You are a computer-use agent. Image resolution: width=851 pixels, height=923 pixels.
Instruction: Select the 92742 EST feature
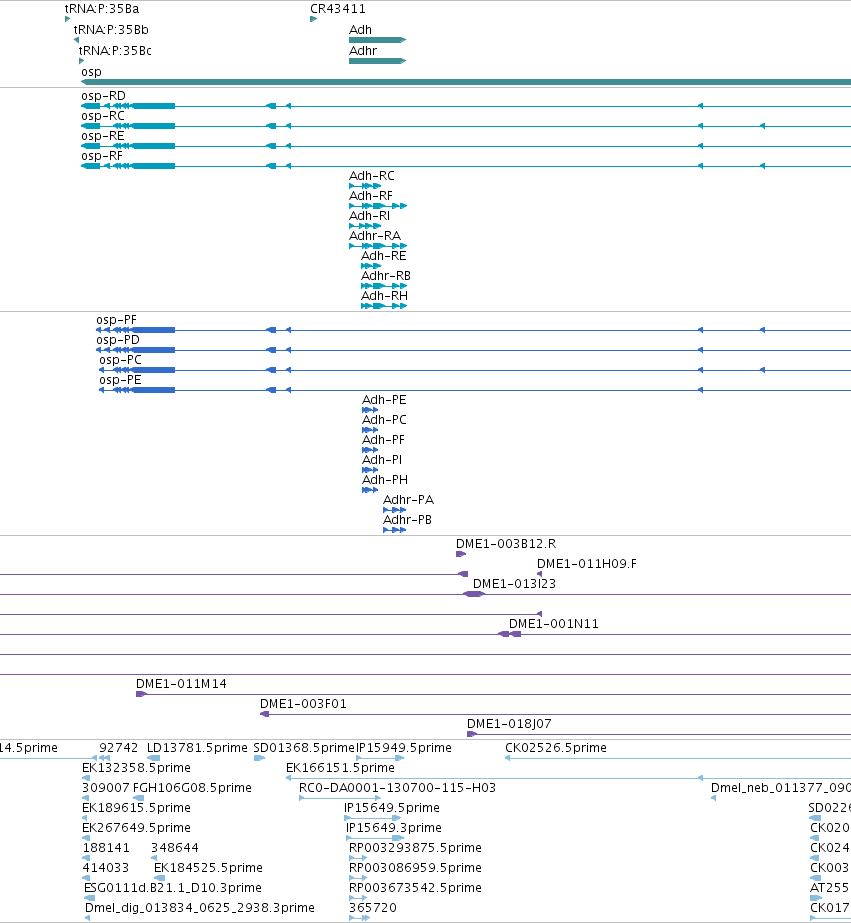tap(104, 758)
